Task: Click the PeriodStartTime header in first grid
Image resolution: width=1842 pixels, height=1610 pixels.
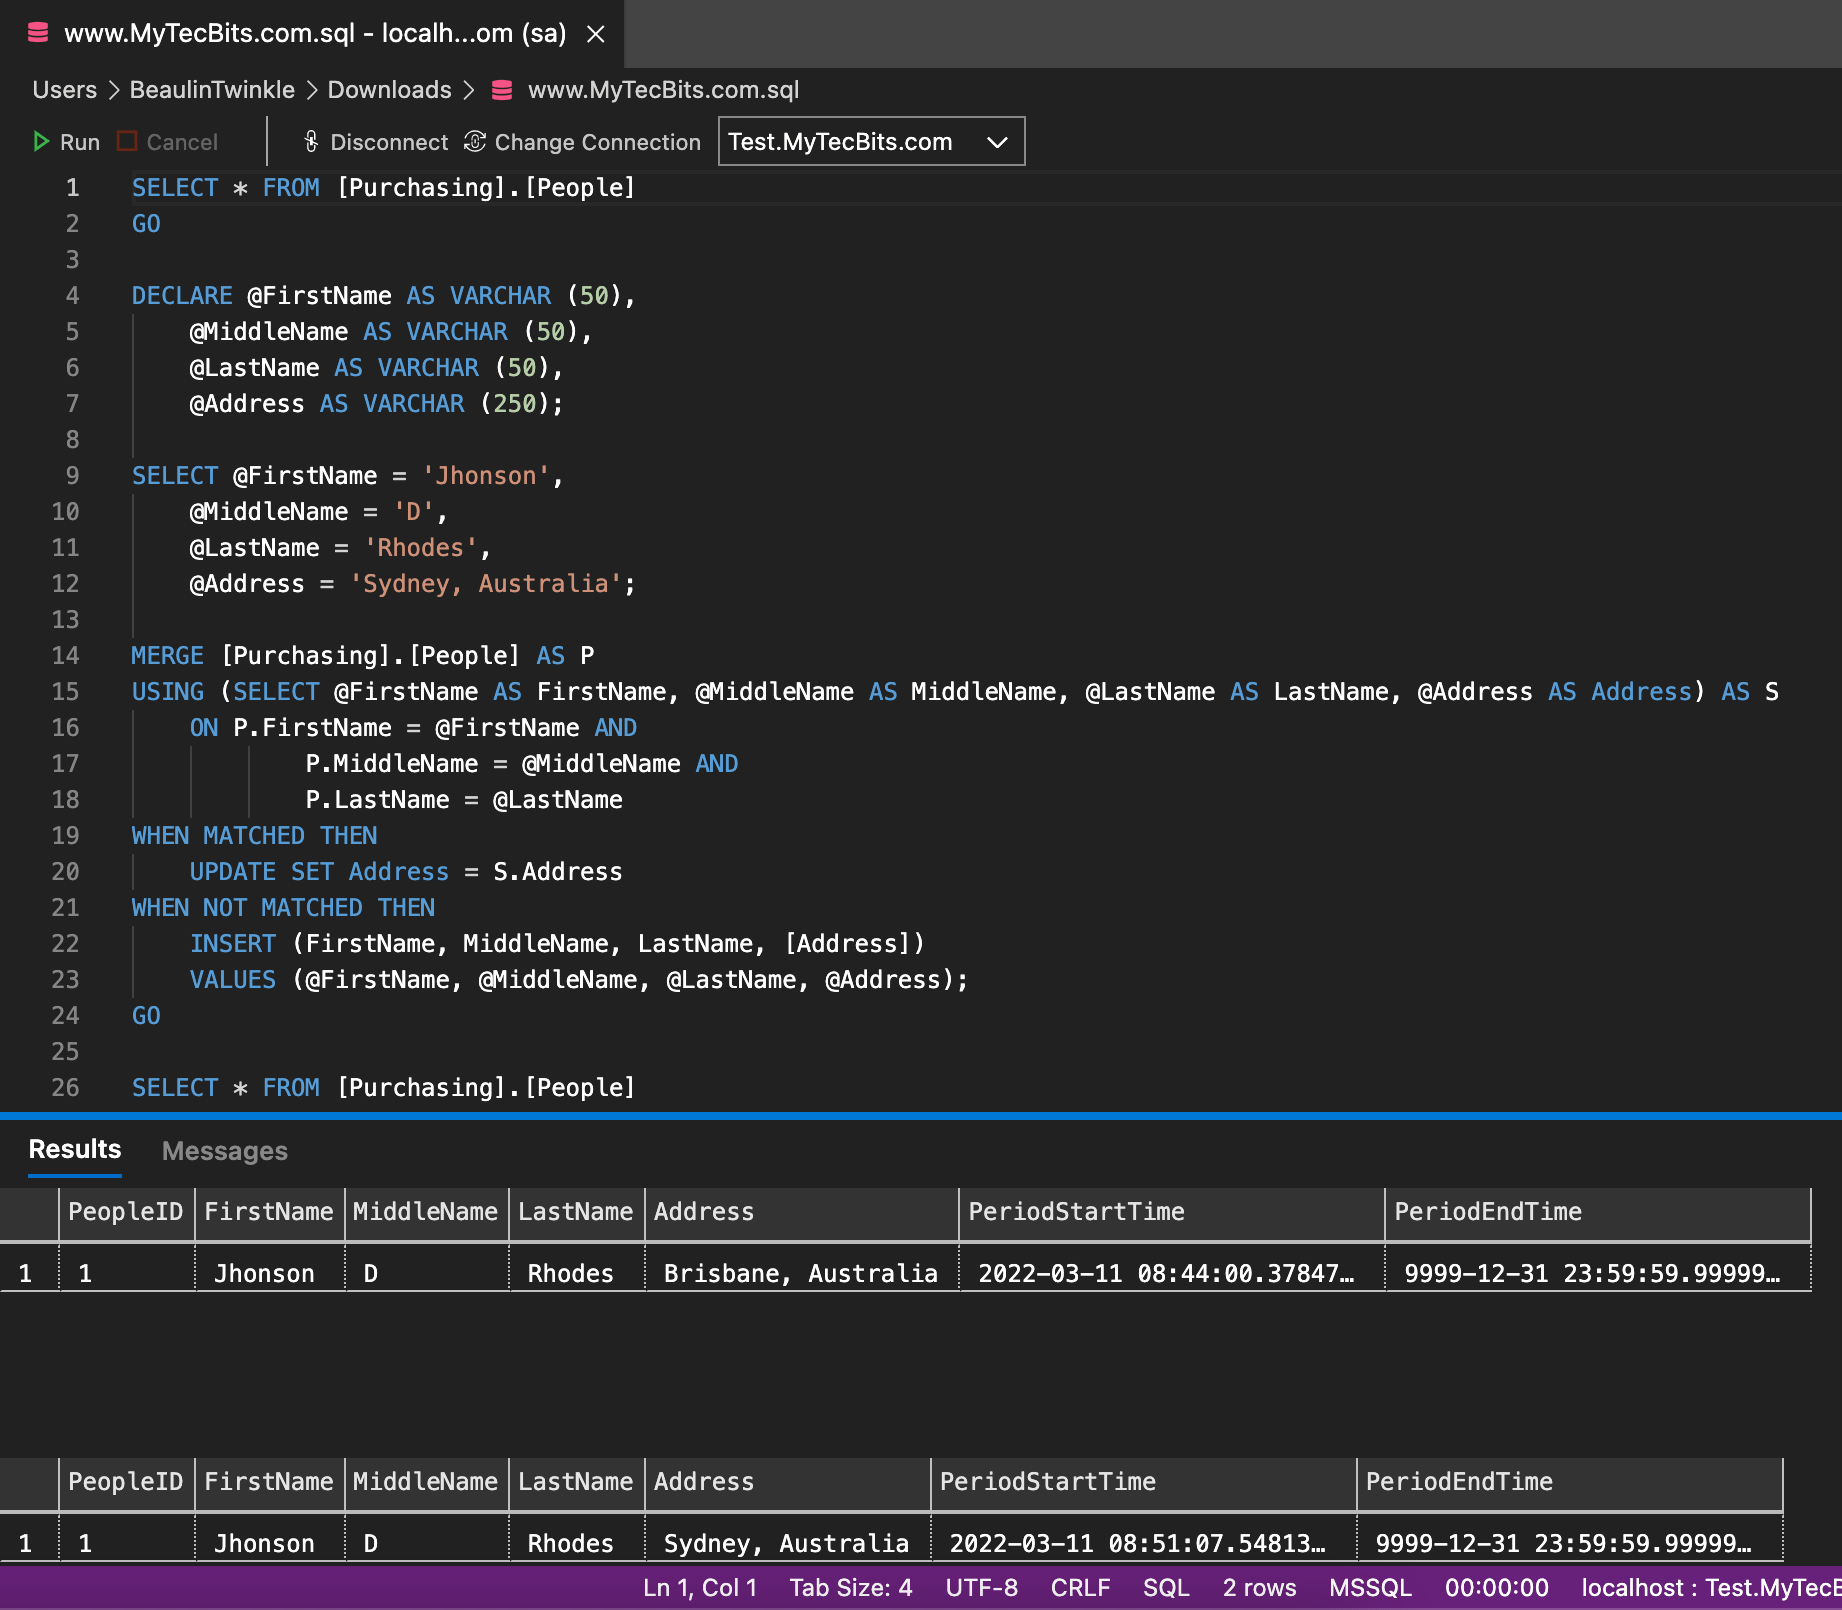Action: point(1076,1212)
